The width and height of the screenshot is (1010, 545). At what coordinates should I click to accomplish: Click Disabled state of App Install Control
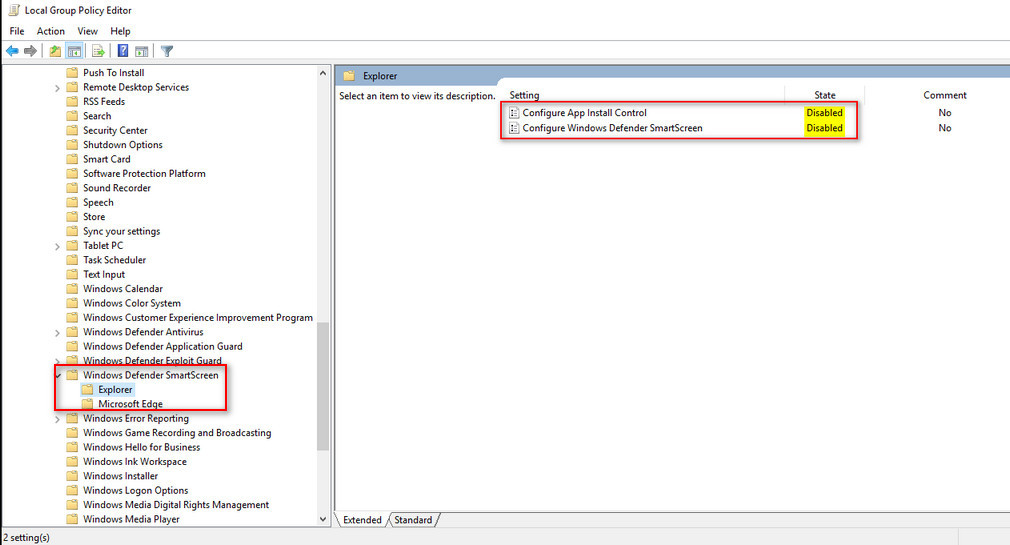tap(824, 113)
